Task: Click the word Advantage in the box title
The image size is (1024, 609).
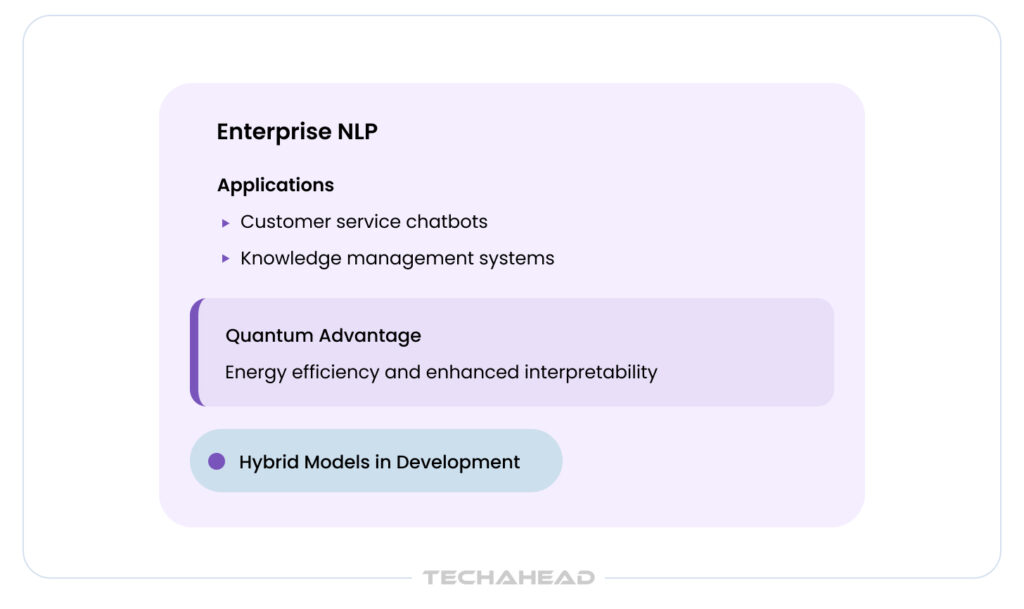Action: click(x=368, y=336)
